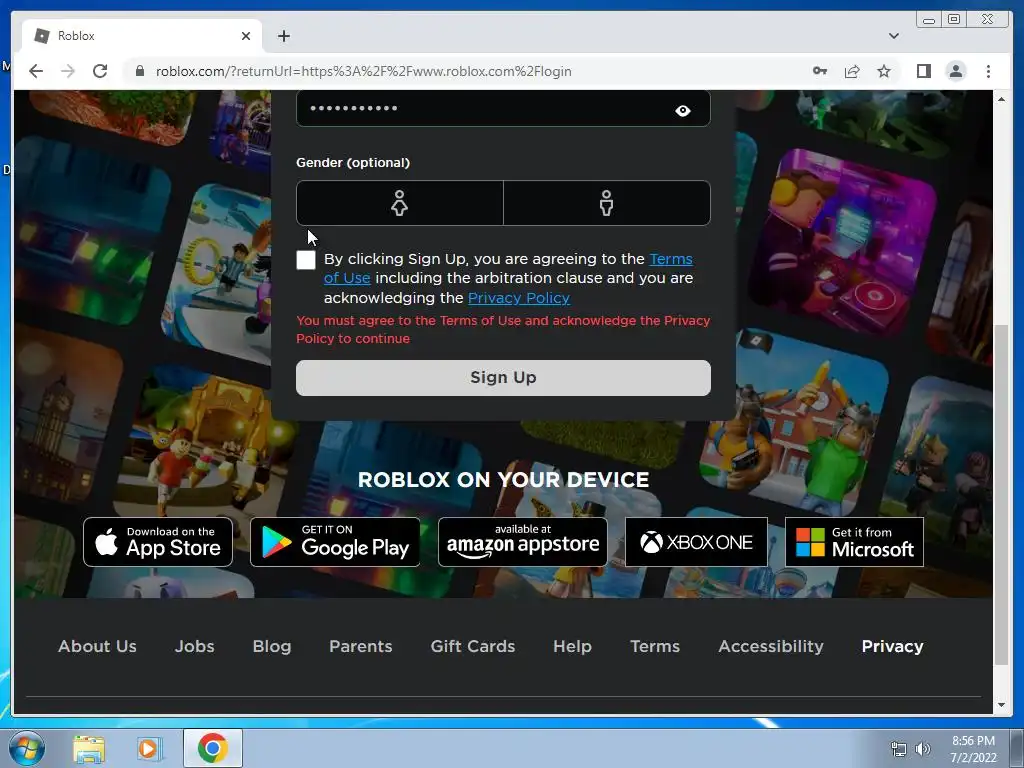Open a new browser tab
The image size is (1024, 768).
tap(283, 36)
